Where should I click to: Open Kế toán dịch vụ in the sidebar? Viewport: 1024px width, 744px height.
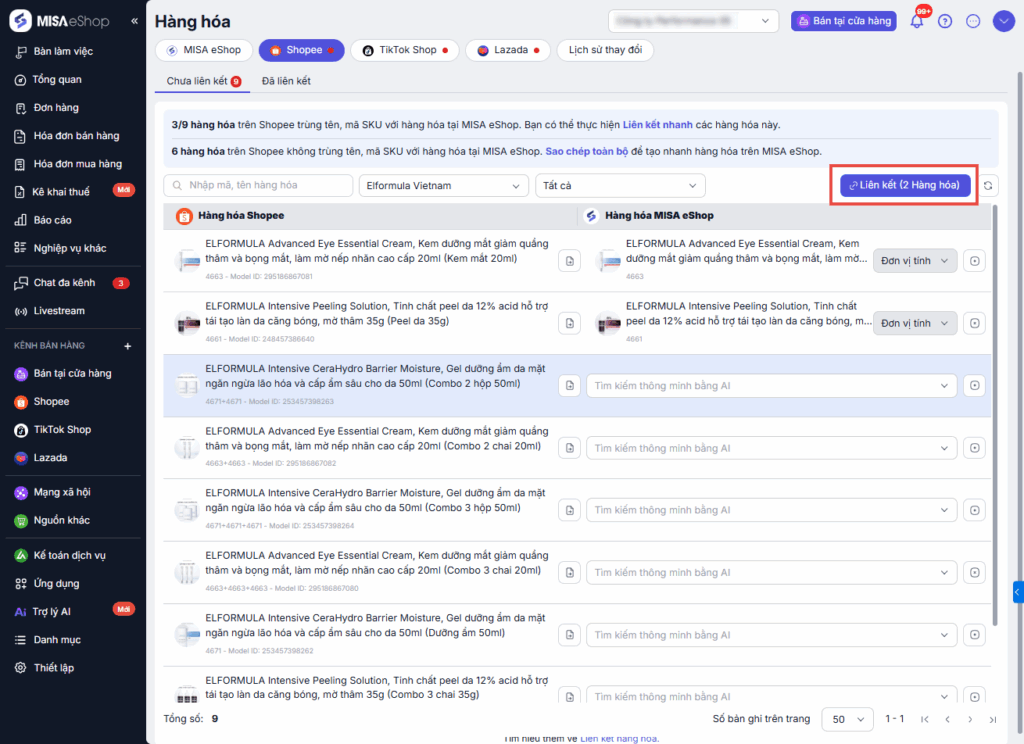click(x=69, y=555)
